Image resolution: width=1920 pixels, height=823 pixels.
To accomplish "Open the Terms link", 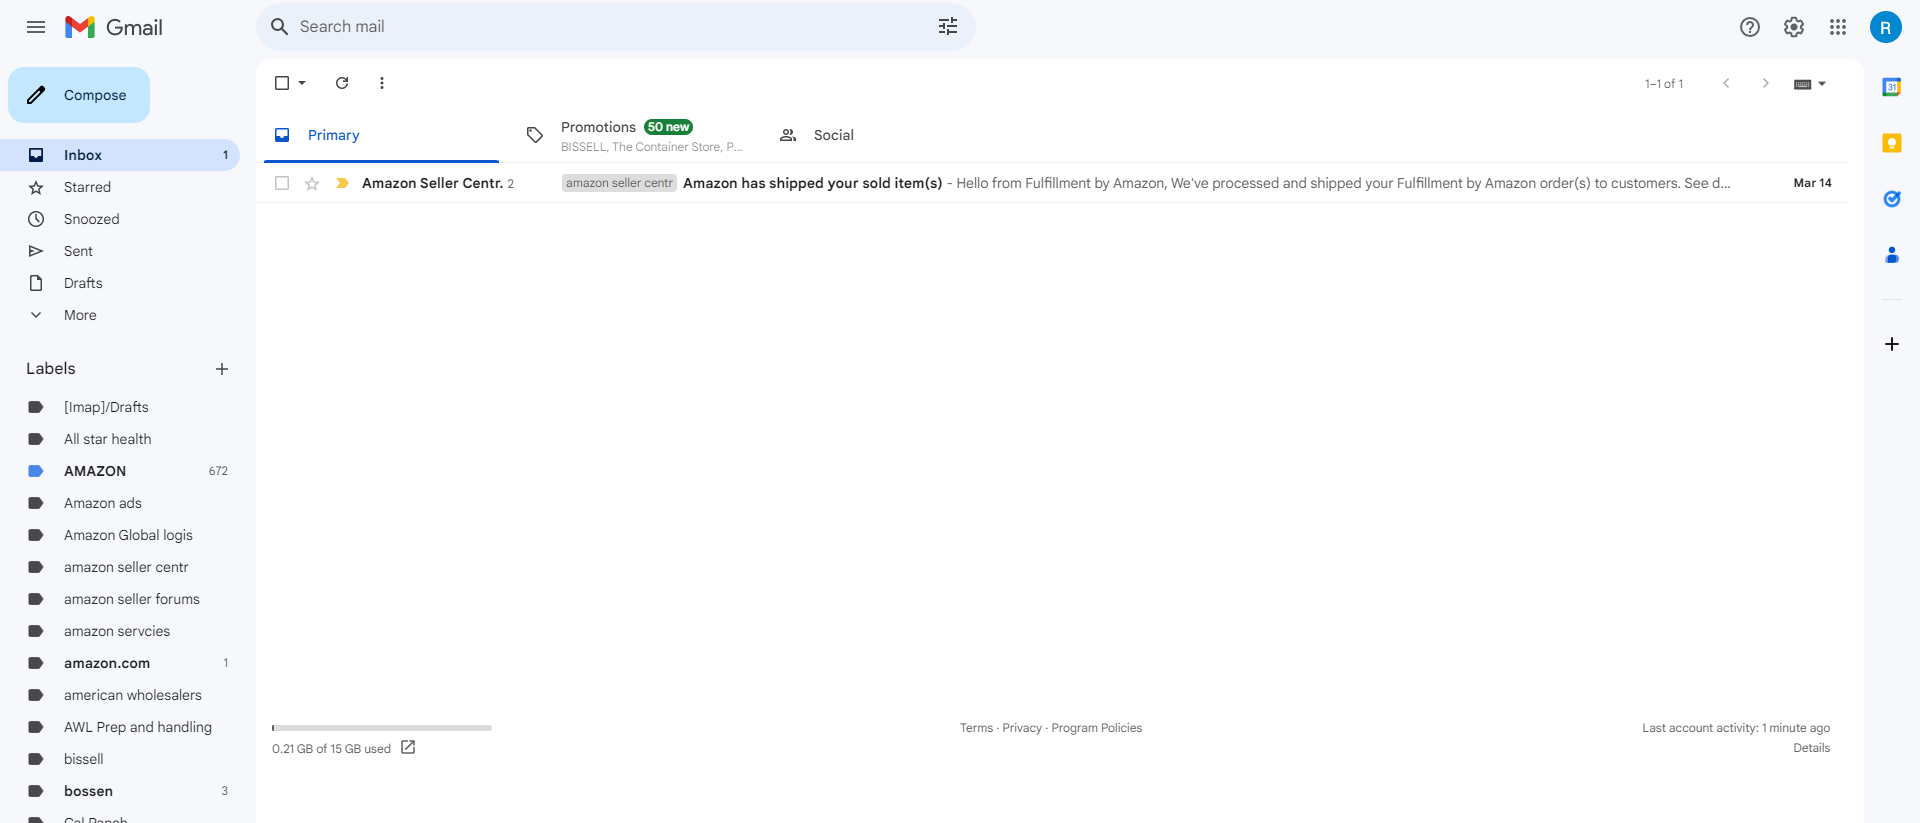I will click(976, 728).
